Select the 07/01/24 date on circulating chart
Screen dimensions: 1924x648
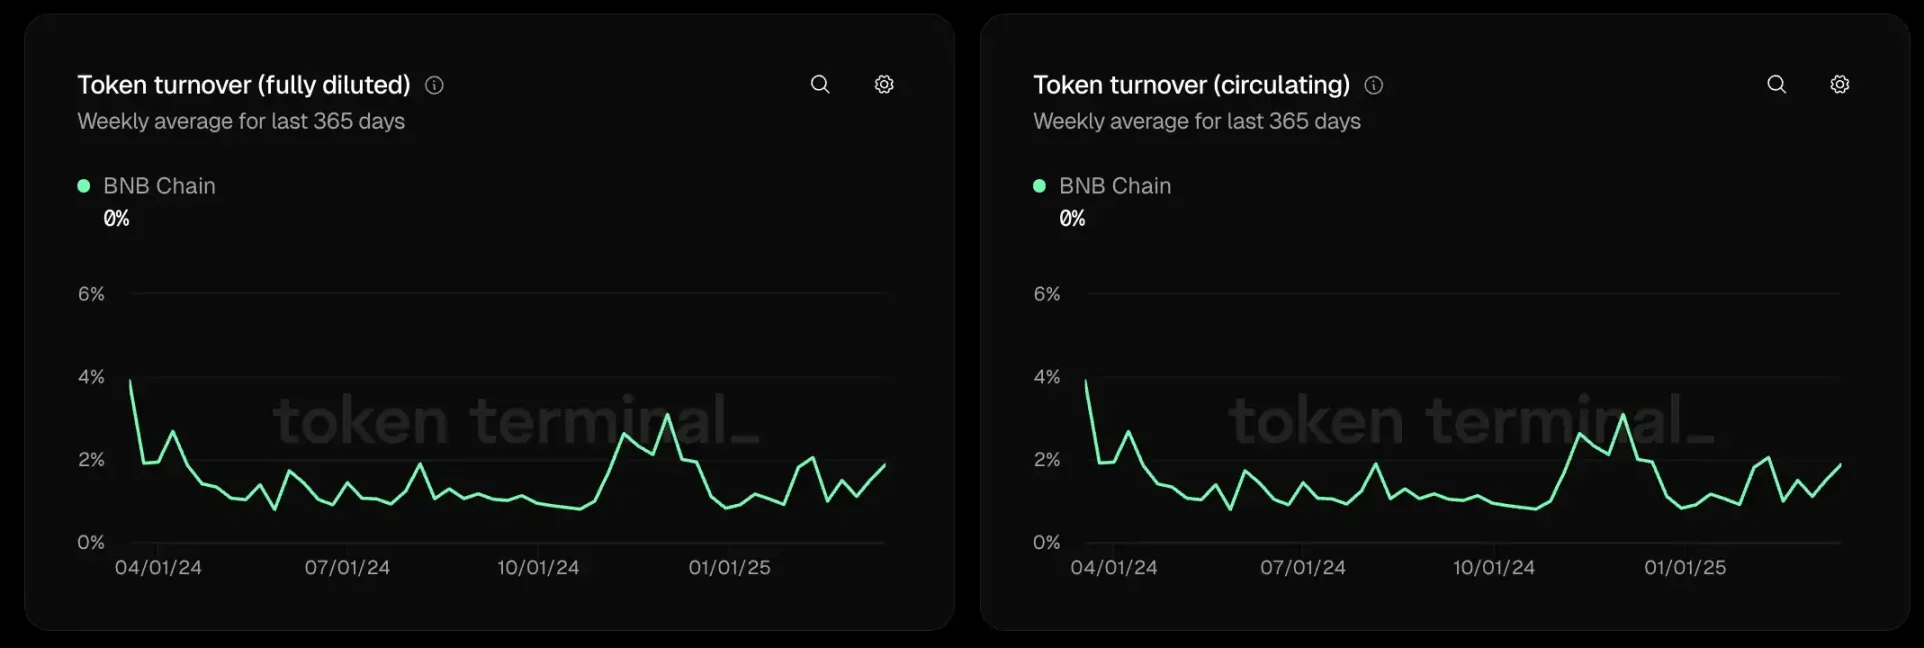1303,567
